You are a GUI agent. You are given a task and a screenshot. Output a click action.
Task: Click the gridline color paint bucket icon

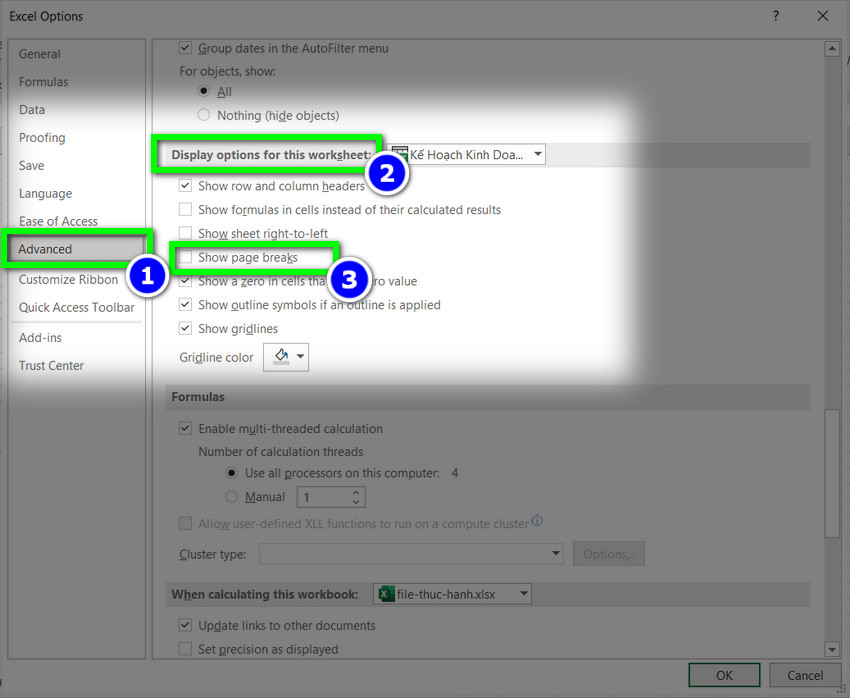pos(280,357)
